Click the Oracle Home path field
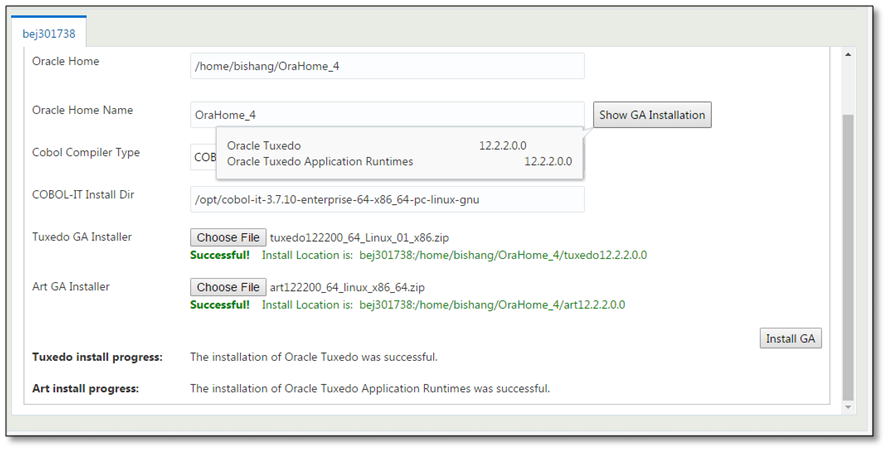888x451 pixels. point(387,66)
